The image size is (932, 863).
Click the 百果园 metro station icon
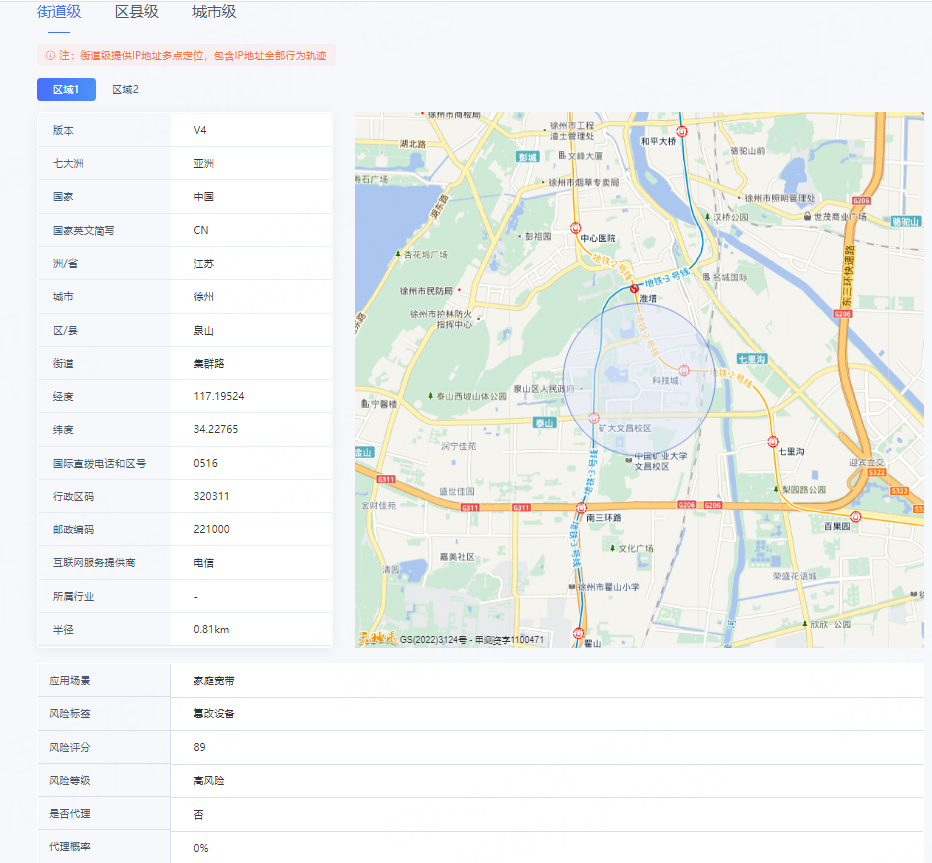point(855,516)
